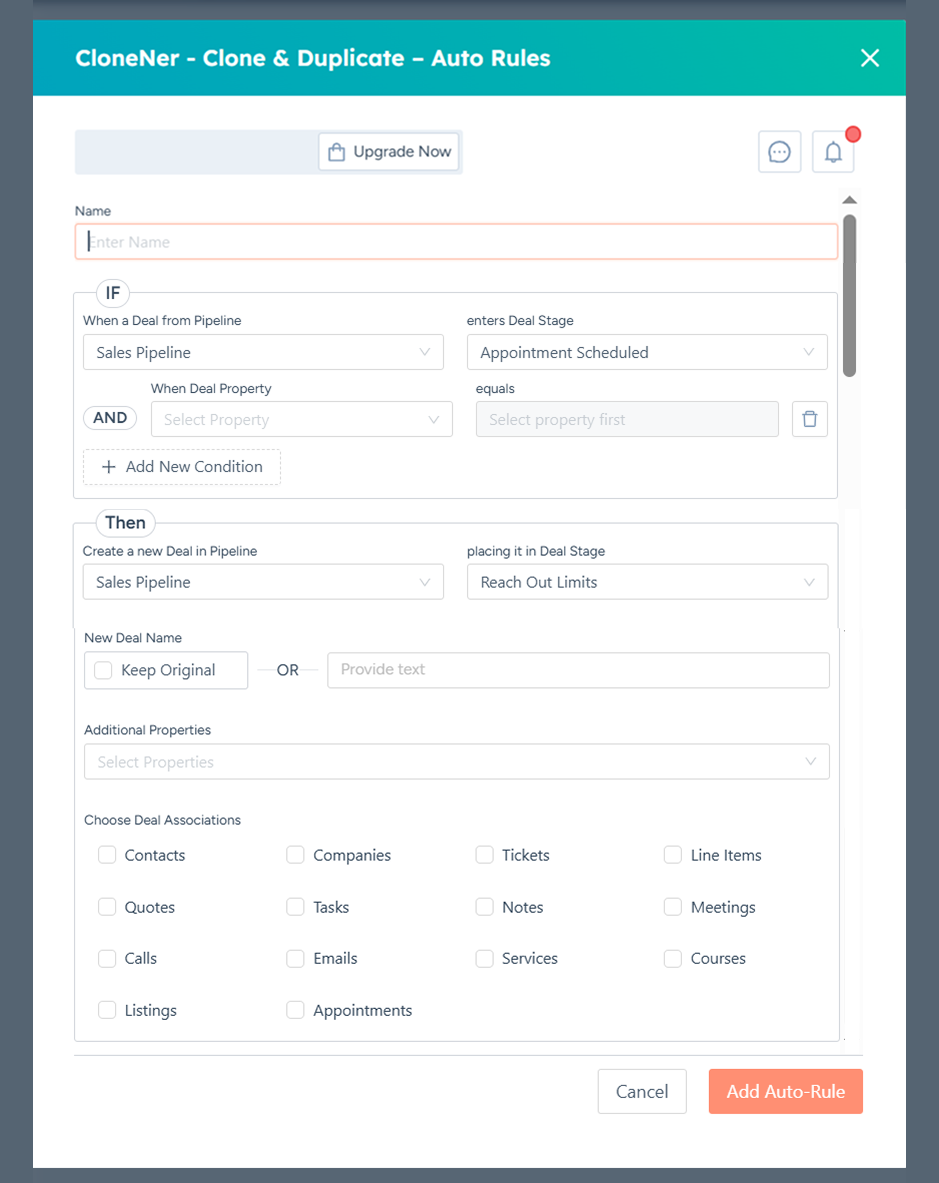Click the Upgrade Now button
The width and height of the screenshot is (939, 1183).
[389, 152]
